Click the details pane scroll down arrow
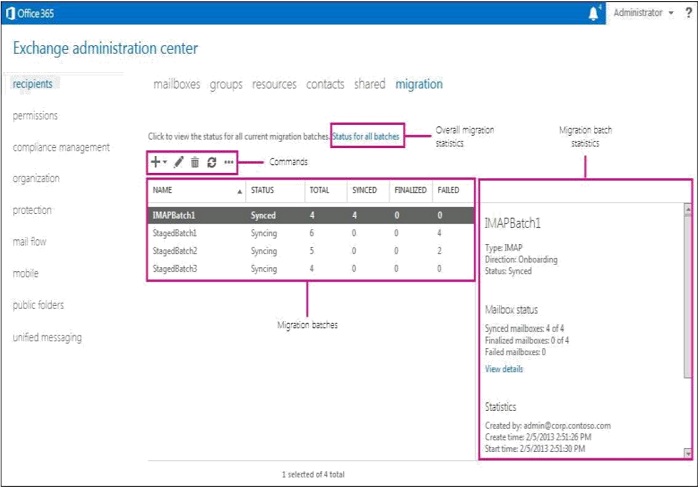This screenshot has height=488, width=700. pos(688,454)
